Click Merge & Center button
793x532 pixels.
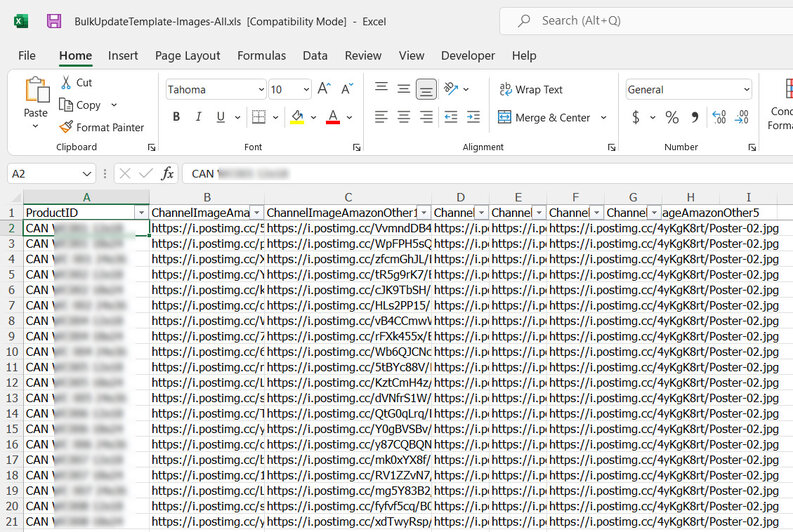pyautogui.click(x=544, y=117)
